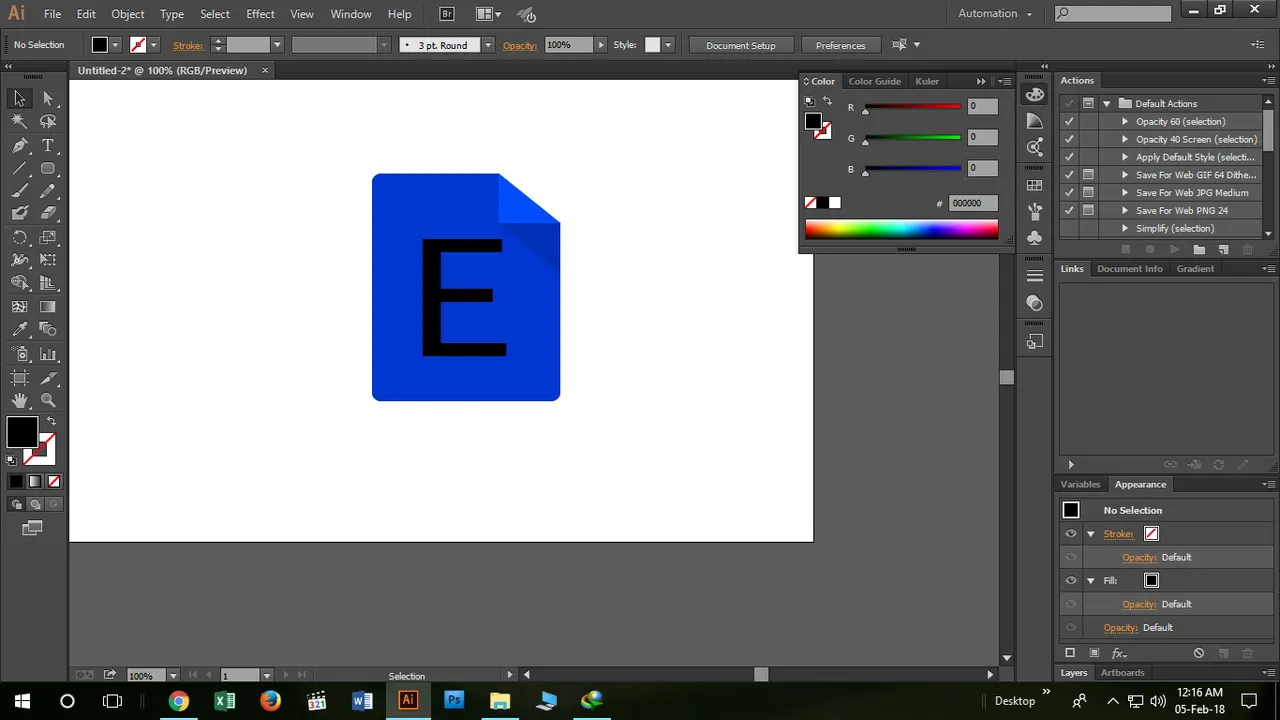Click the Document Setup button
1280x720 pixels.
741,45
